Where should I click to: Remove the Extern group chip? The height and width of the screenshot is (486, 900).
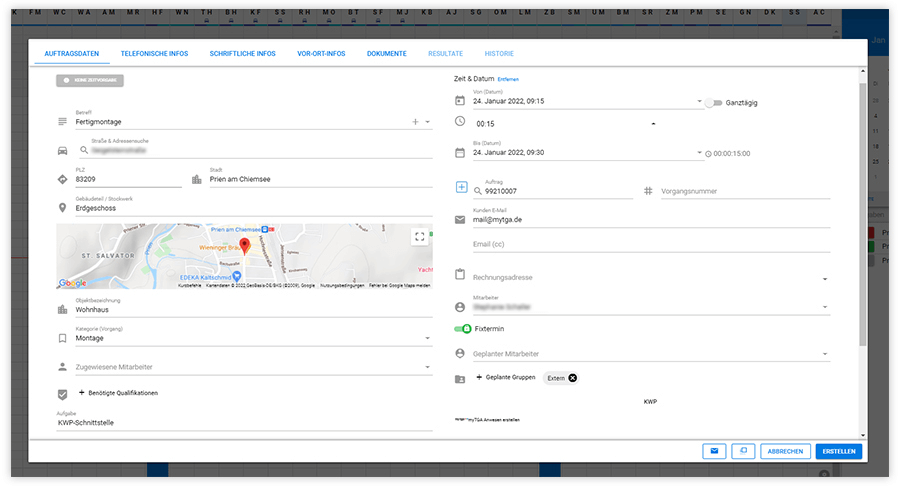pyautogui.click(x=572, y=378)
